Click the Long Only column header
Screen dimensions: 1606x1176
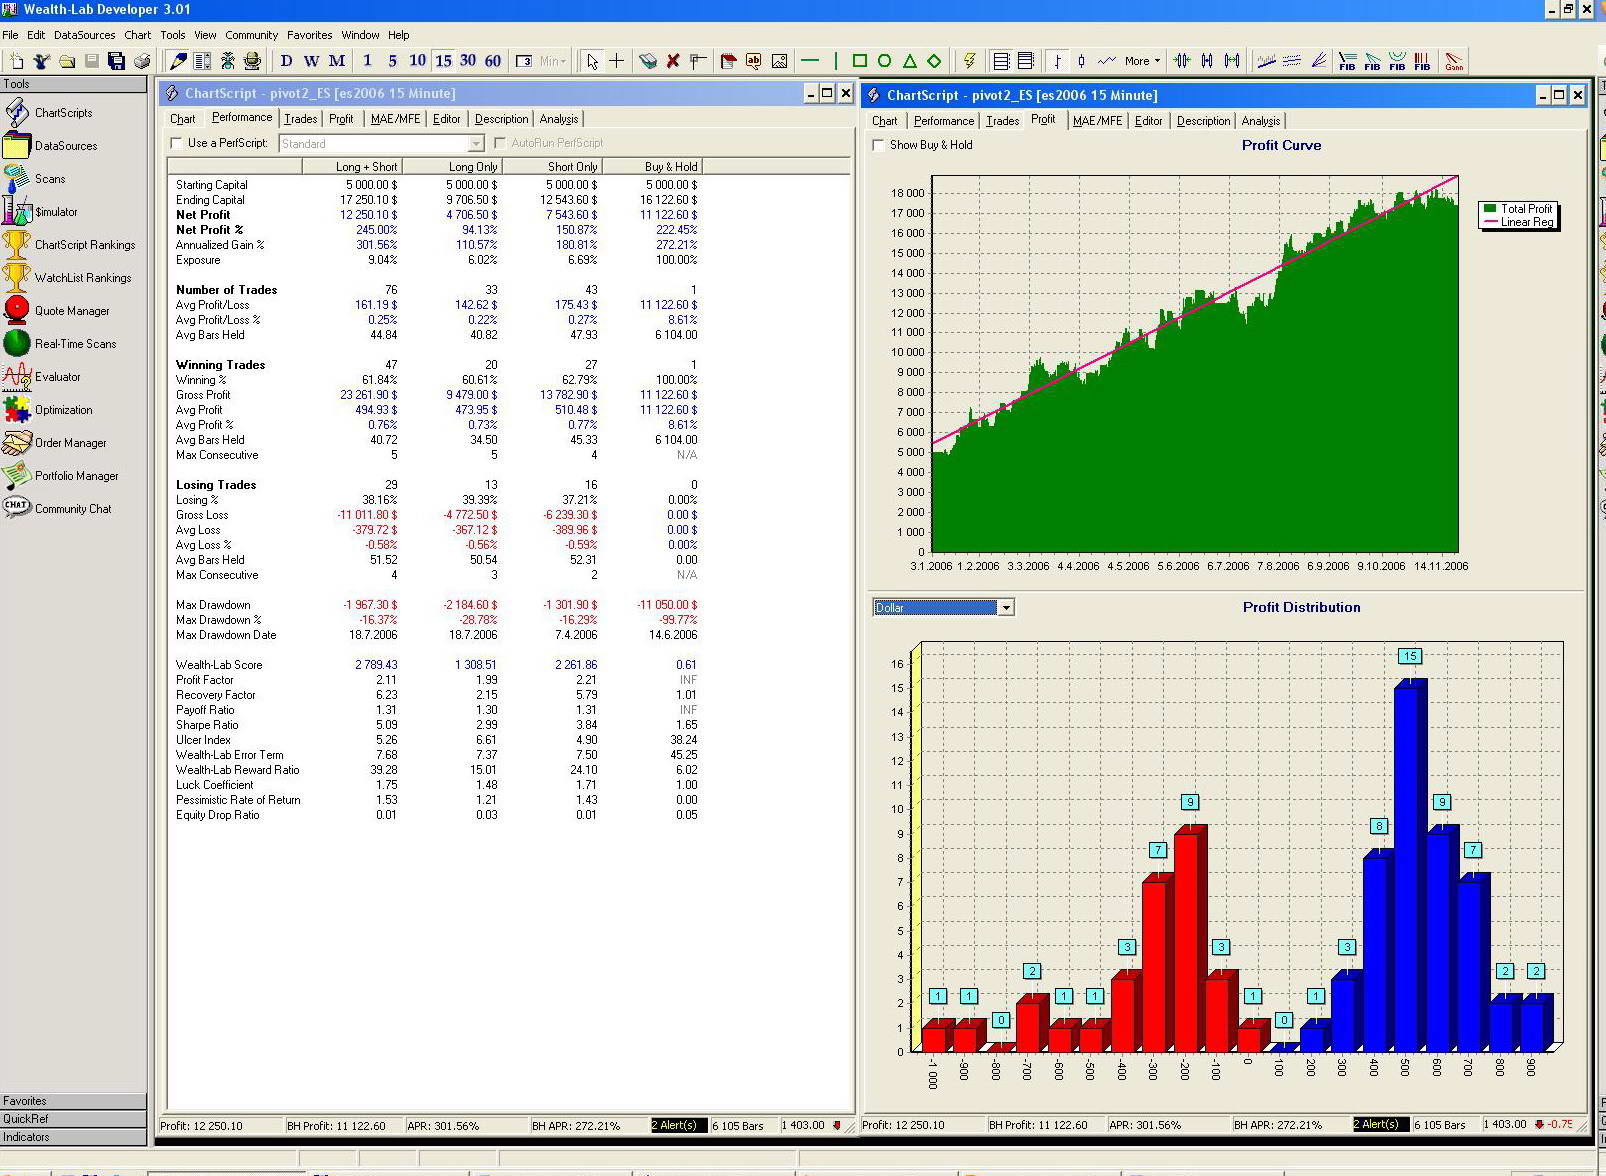[452, 167]
